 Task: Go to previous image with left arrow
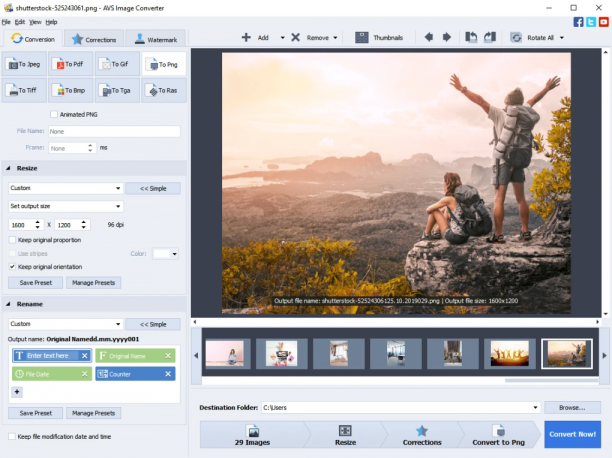click(429, 37)
